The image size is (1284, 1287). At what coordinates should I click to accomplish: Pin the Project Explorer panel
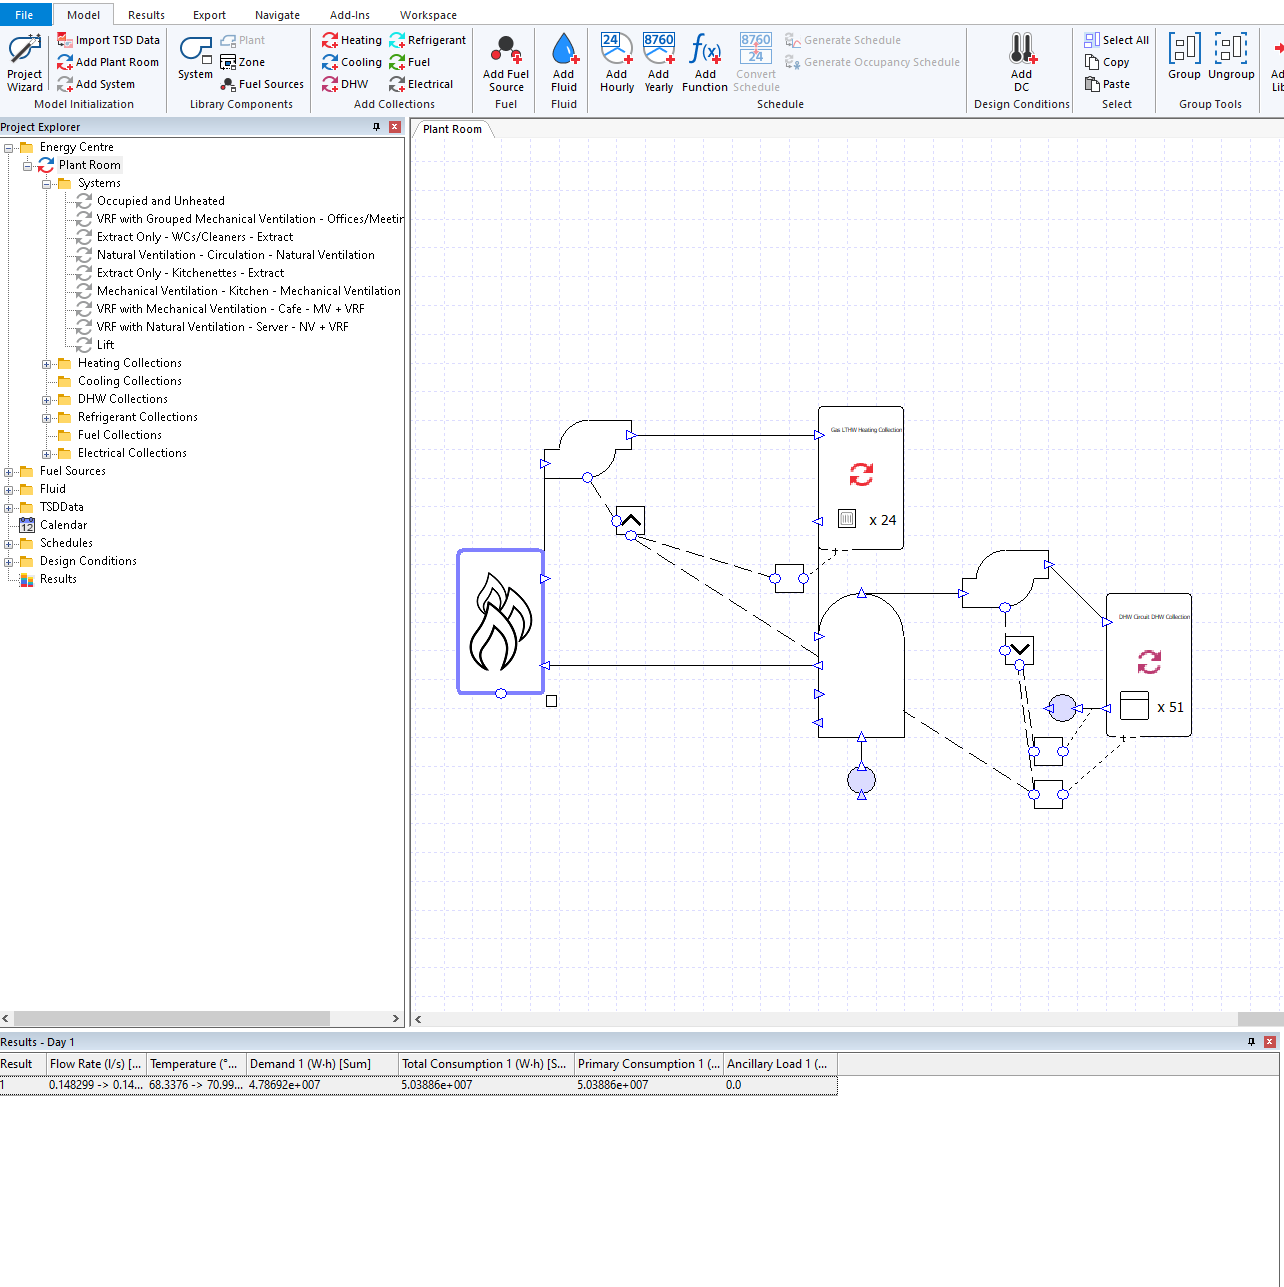377,127
